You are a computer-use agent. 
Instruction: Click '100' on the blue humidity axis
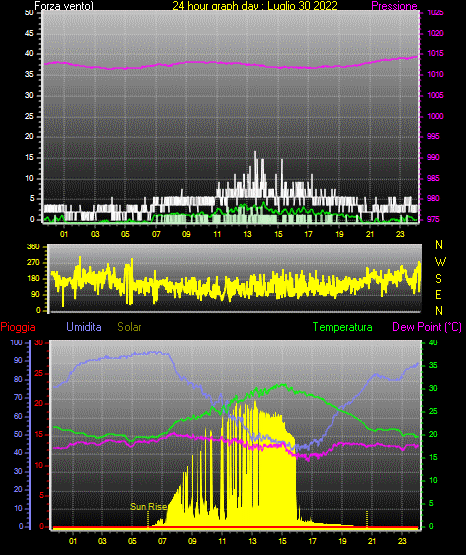click(17, 342)
